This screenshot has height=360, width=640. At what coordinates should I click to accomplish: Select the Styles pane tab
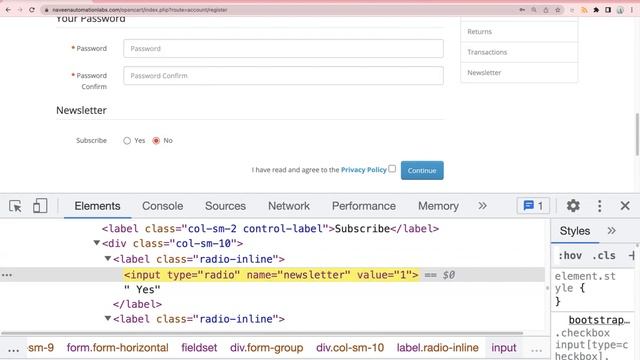click(575, 231)
